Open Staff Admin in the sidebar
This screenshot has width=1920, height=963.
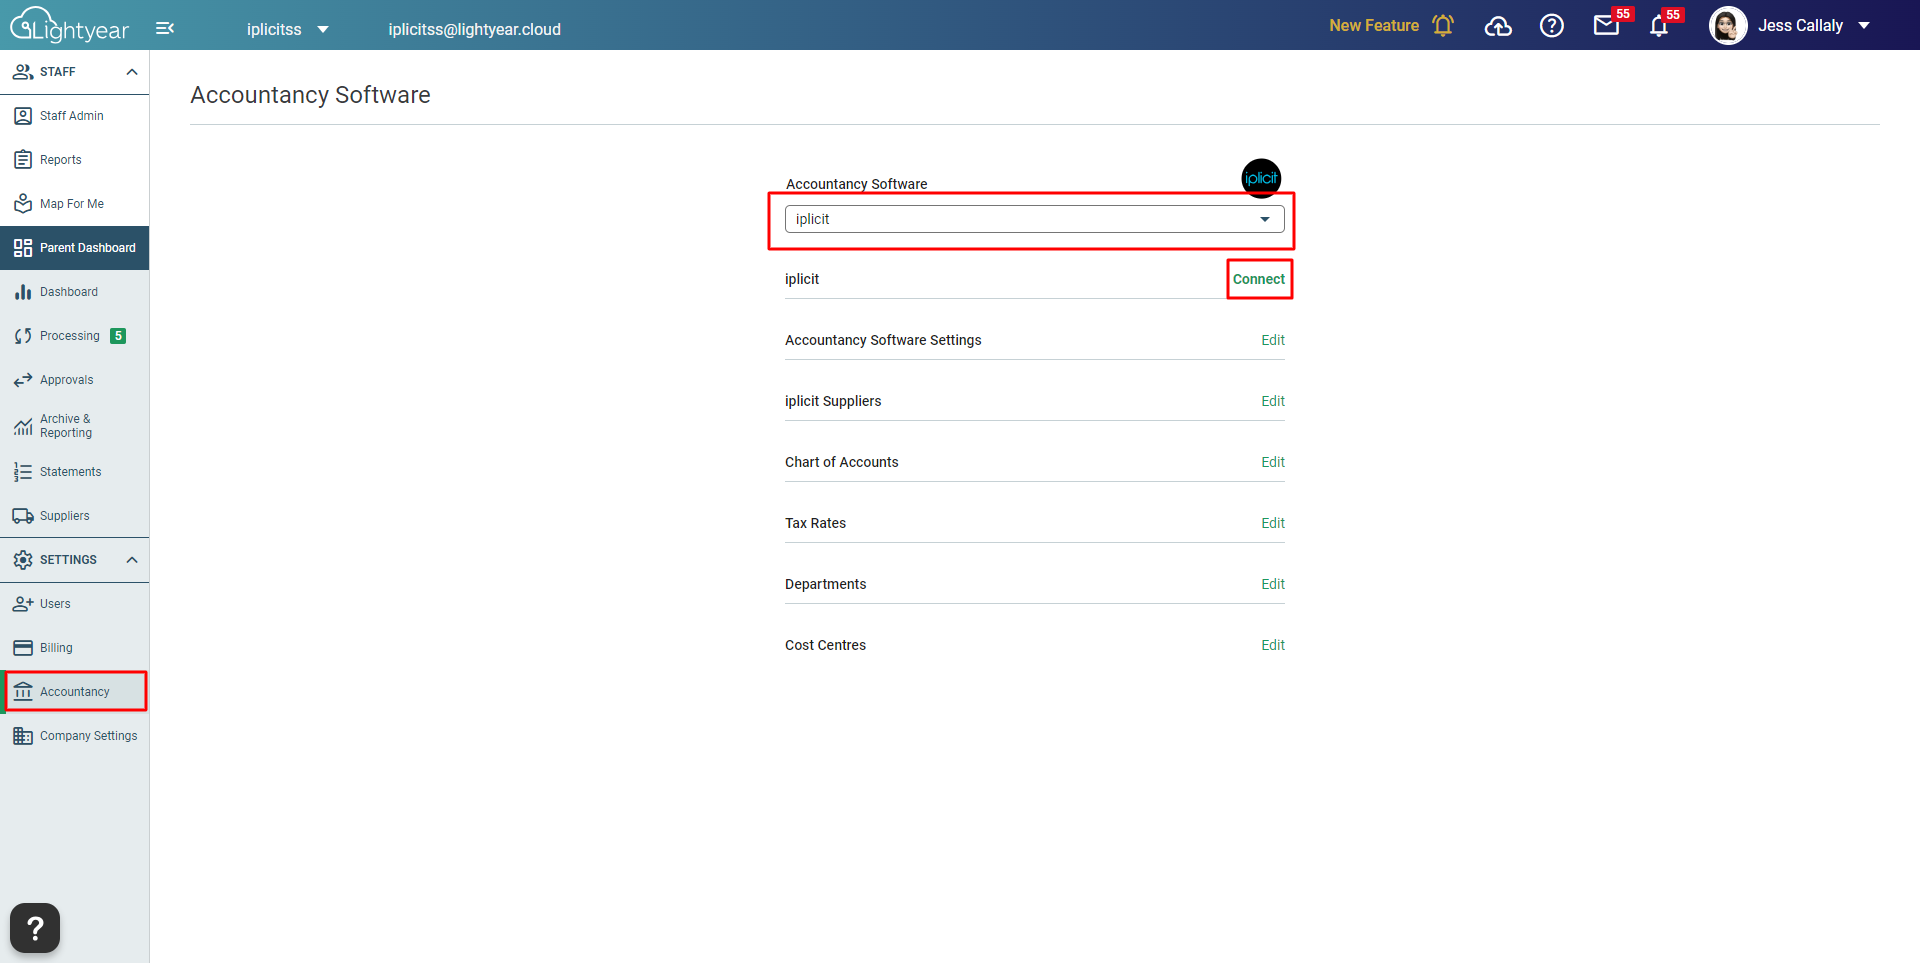point(75,116)
